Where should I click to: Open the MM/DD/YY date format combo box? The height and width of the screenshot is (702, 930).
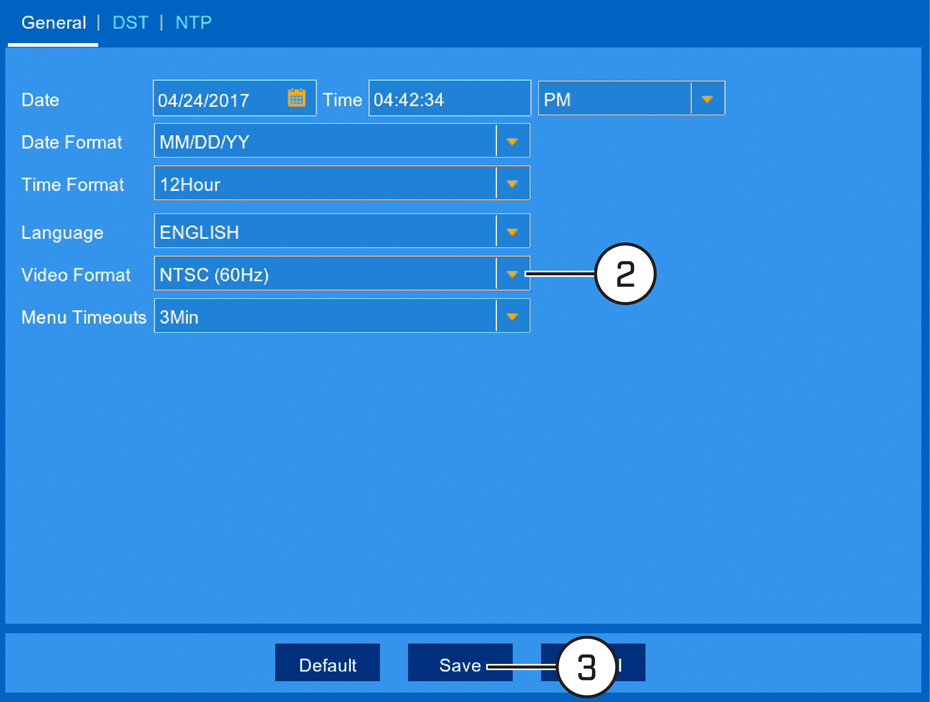click(x=342, y=141)
